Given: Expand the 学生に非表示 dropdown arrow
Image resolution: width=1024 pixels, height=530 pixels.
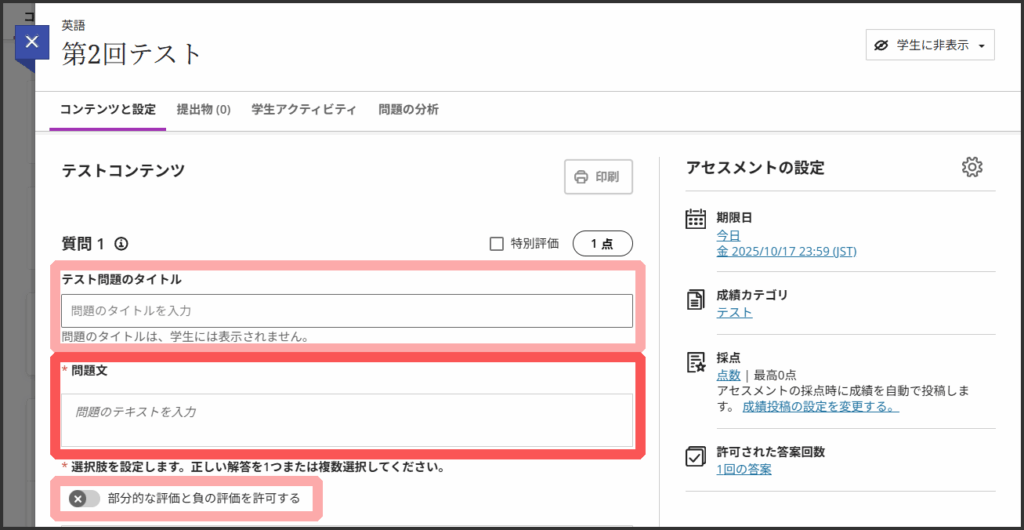Looking at the screenshot, I should [981, 46].
